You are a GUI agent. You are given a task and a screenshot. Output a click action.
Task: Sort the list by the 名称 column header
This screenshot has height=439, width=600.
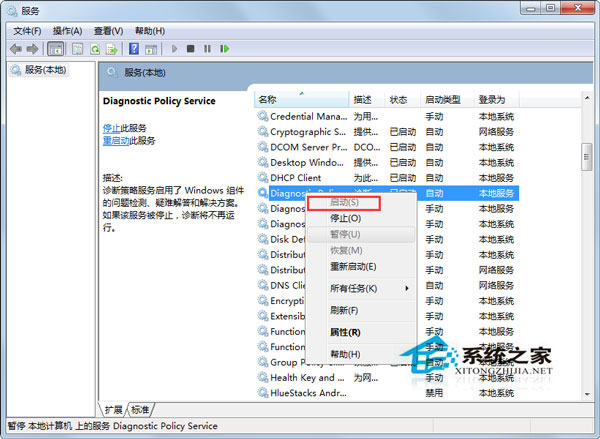coord(268,100)
